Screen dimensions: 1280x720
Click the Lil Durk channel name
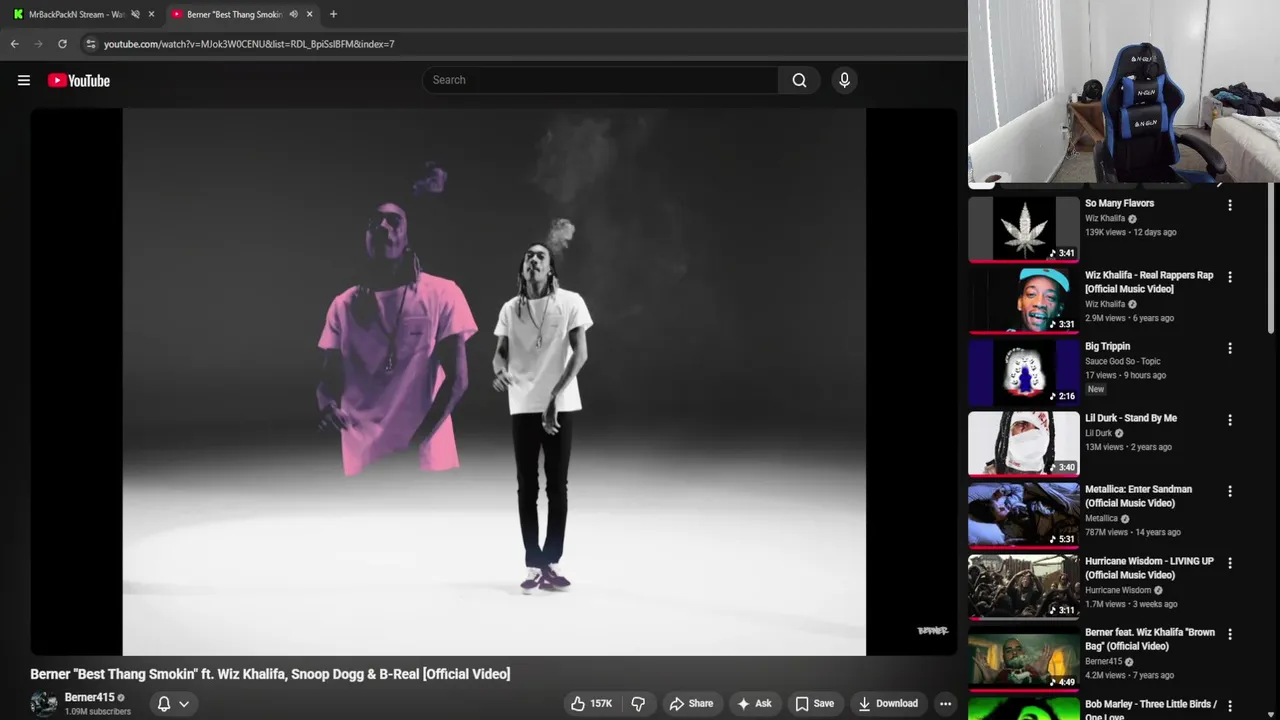pos(1098,433)
